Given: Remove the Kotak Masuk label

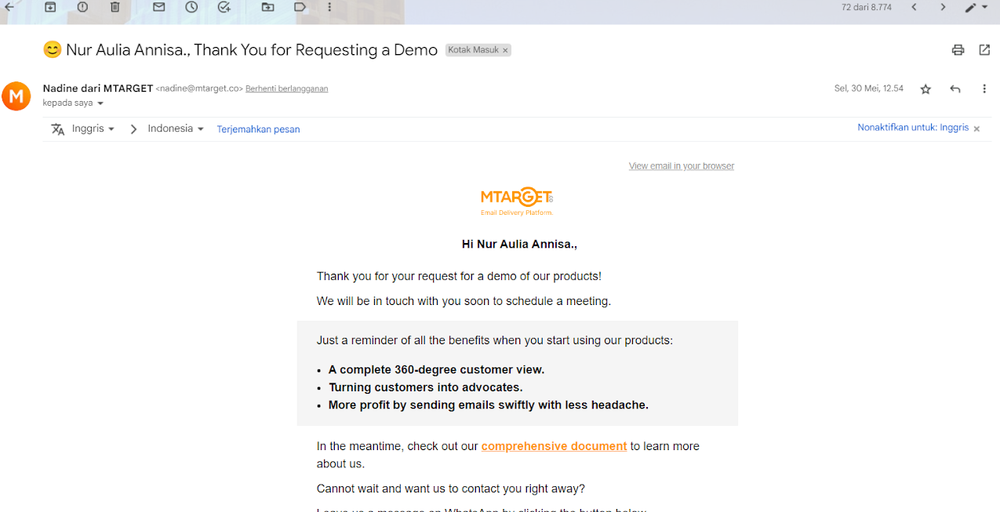Looking at the screenshot, I should click(x=505, y=50).
